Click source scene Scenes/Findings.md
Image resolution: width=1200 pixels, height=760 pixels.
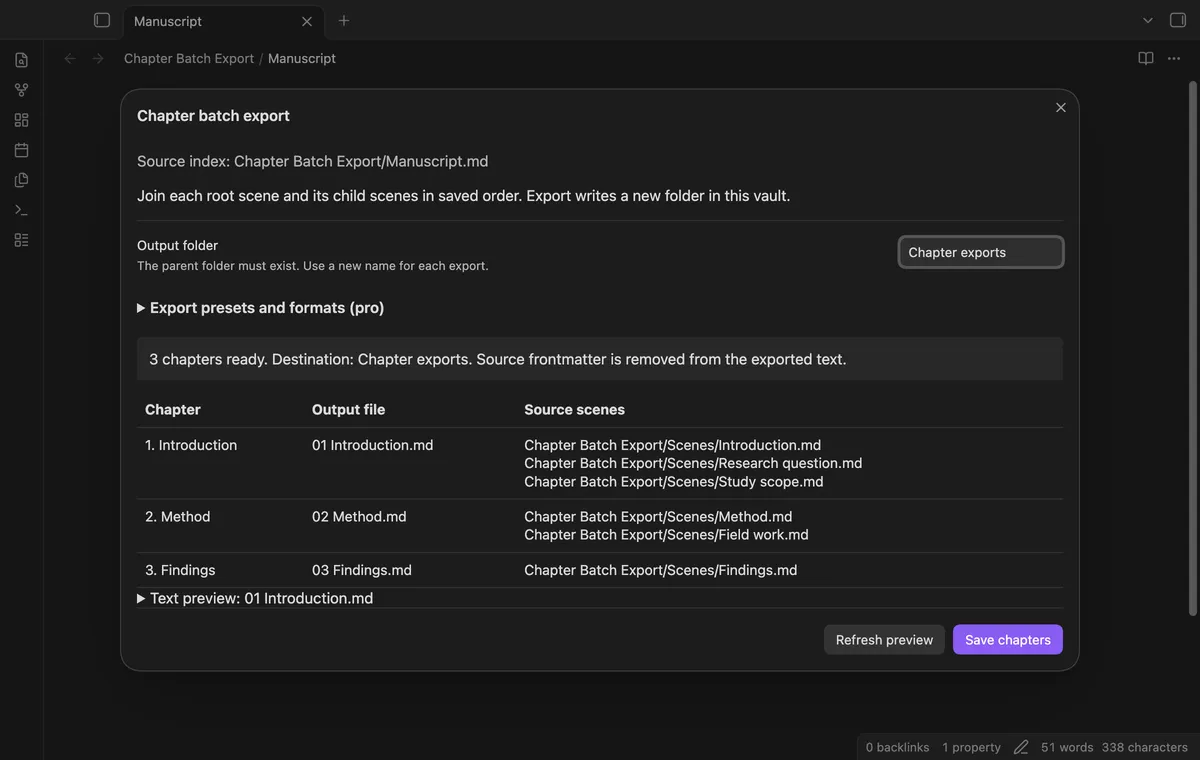tap(661, 570)
